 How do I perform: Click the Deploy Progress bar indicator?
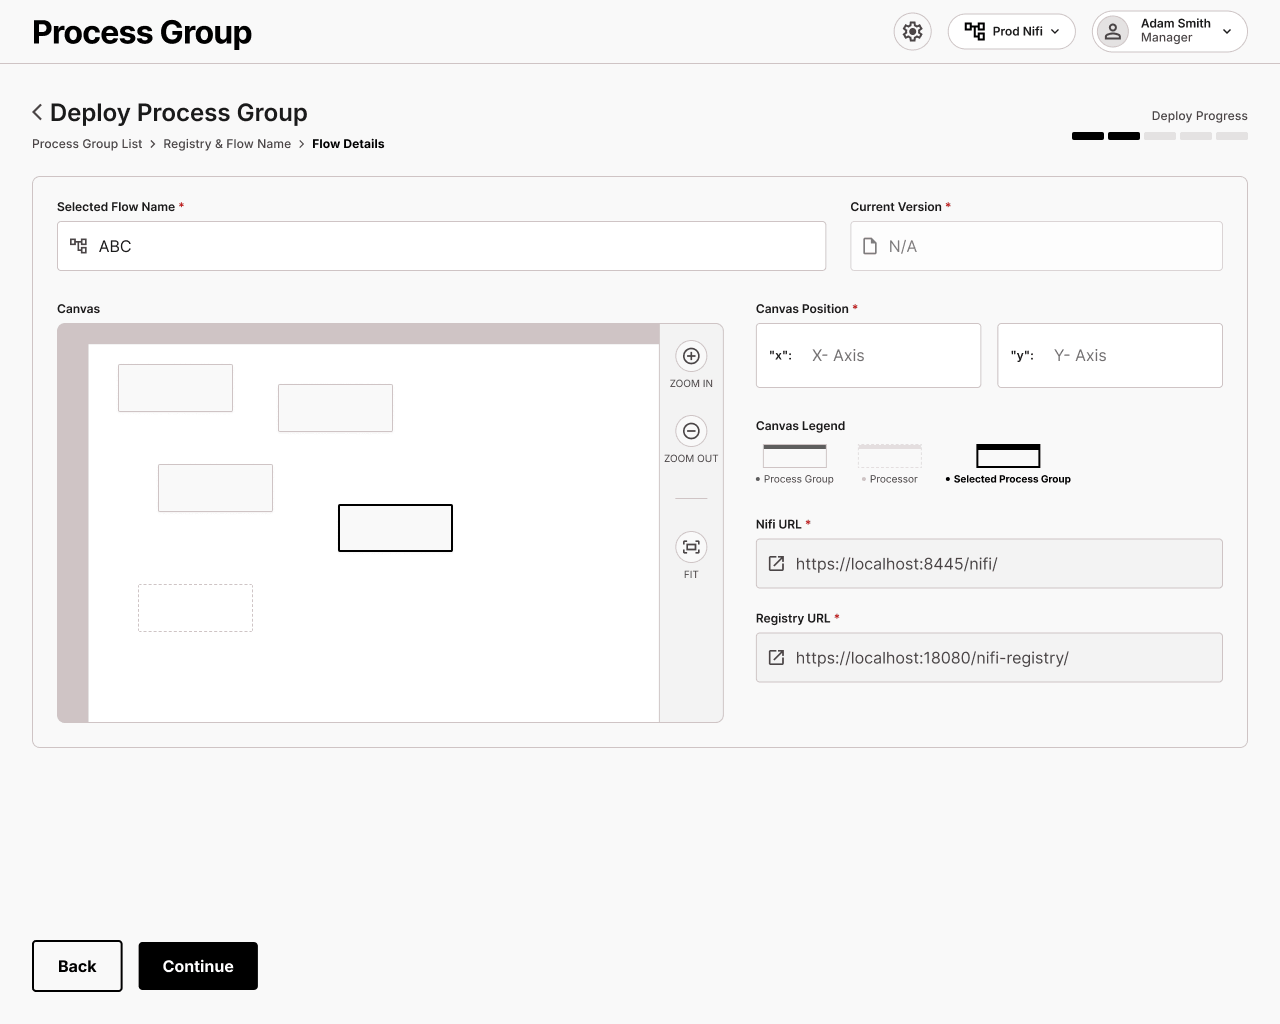point(1160,136)
